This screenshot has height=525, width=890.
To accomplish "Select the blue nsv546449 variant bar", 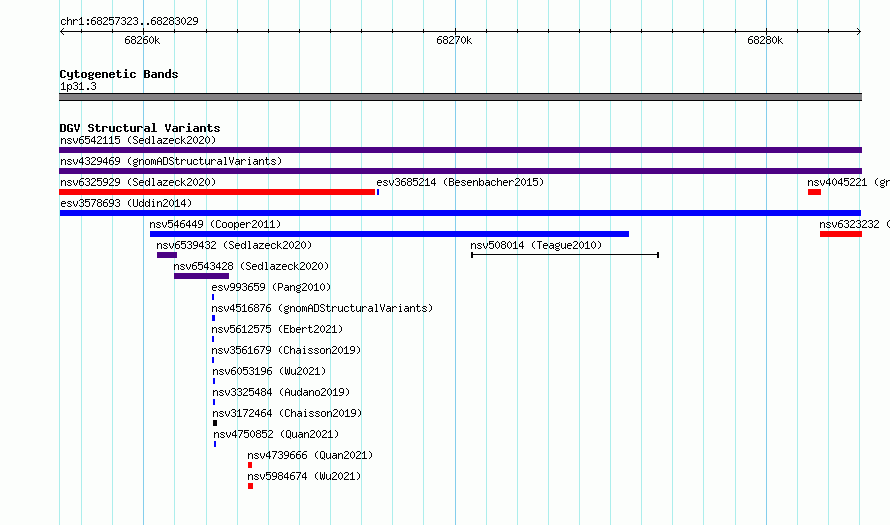I will coord(389,234).
